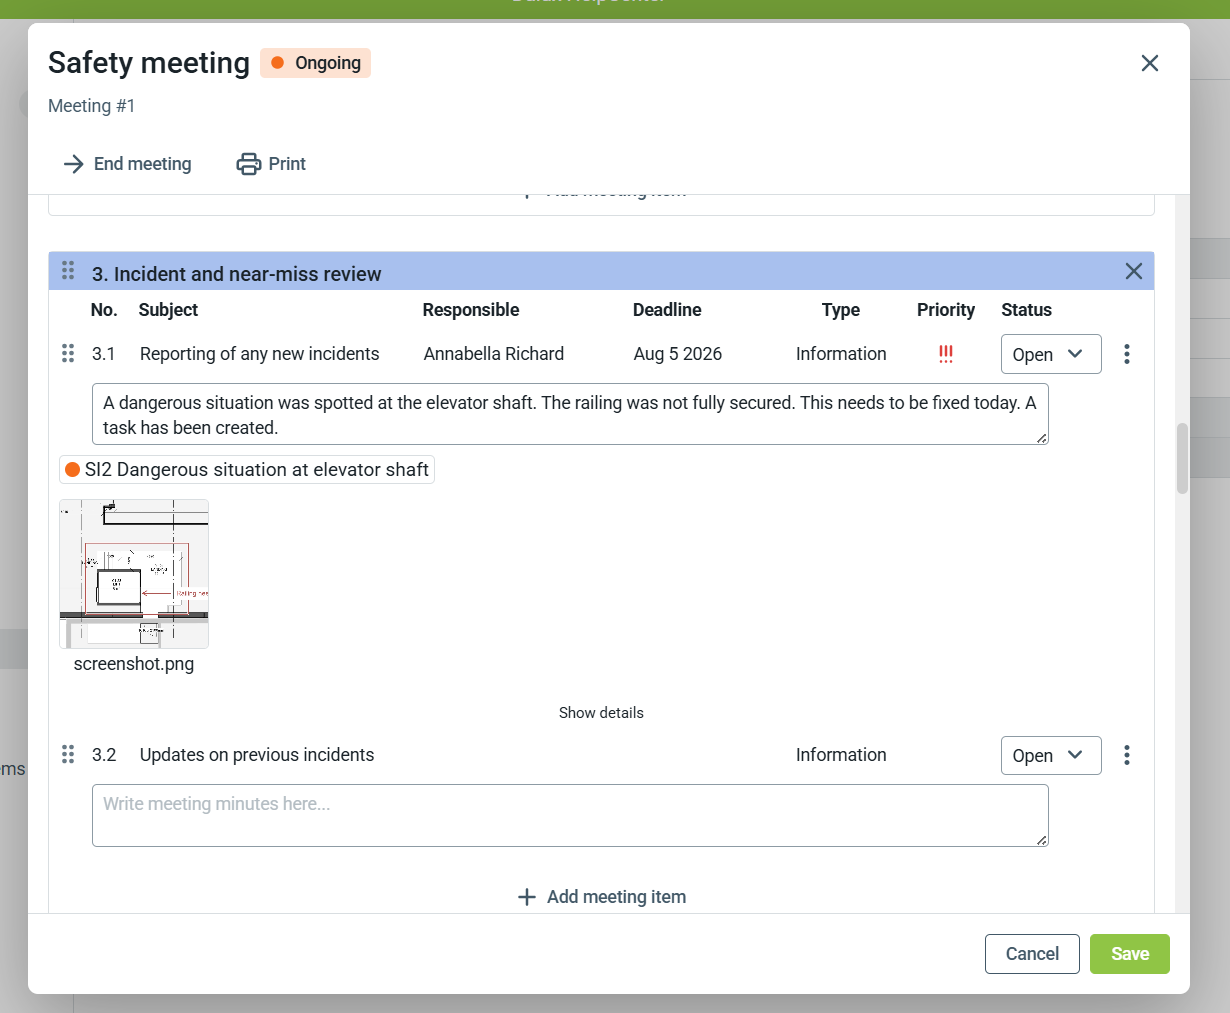This screenshot has height=1013, width=1230.
Task: Open three-dot menu for item 3.1
Action: (1127, 354)
